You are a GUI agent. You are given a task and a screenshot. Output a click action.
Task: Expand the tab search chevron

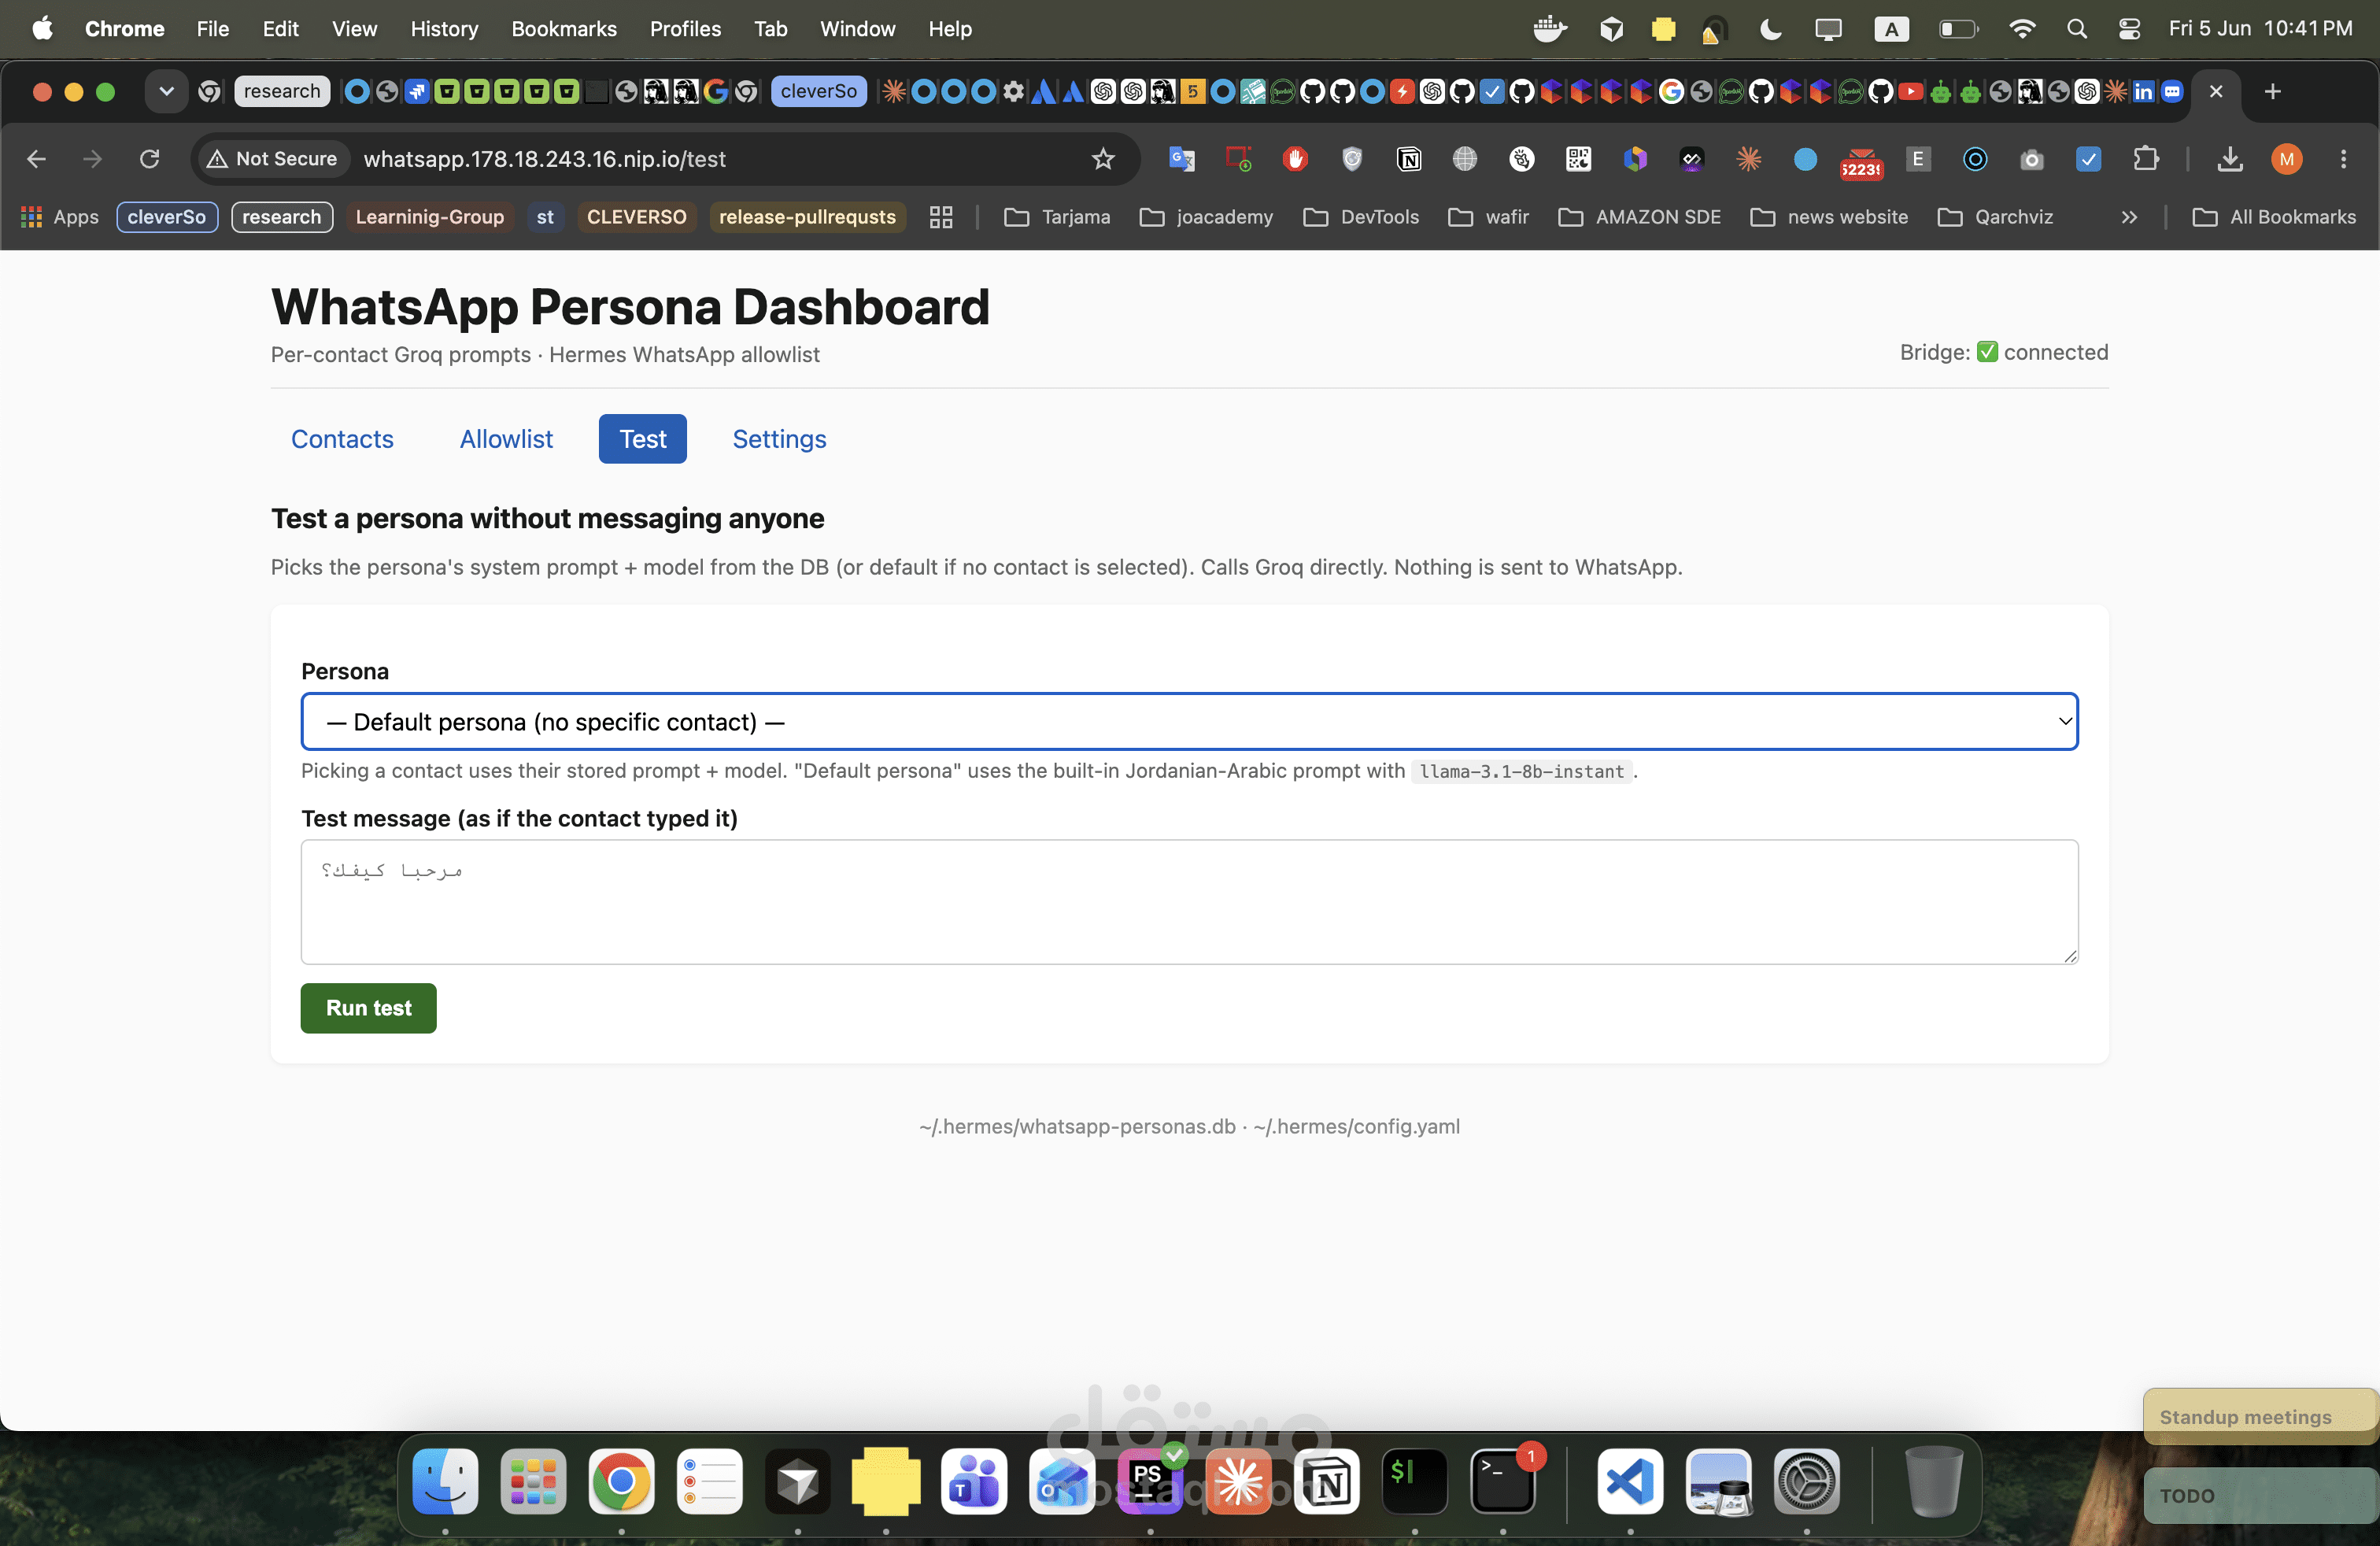166,92
